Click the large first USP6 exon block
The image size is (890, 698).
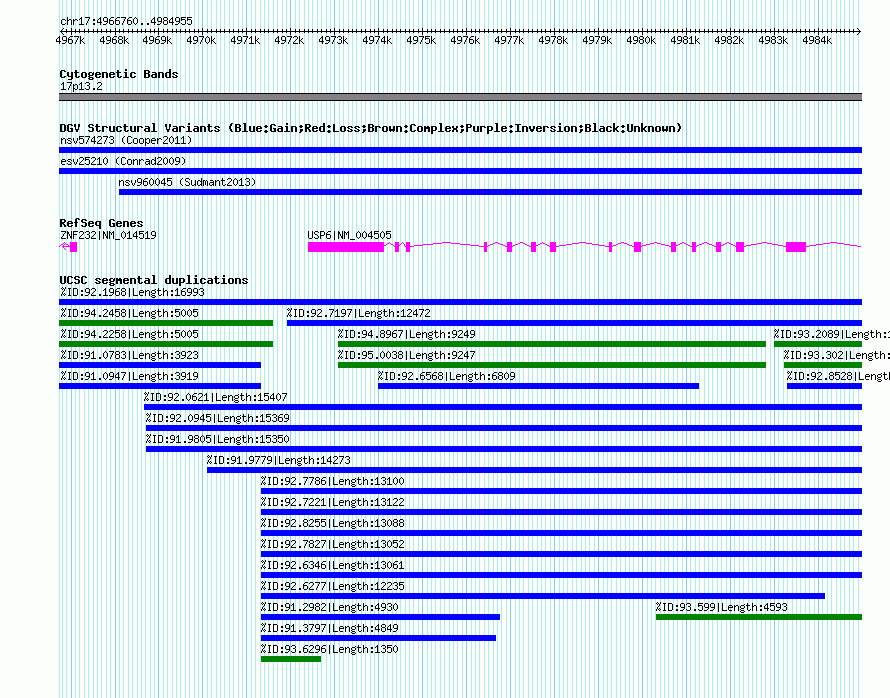point(346,247)
